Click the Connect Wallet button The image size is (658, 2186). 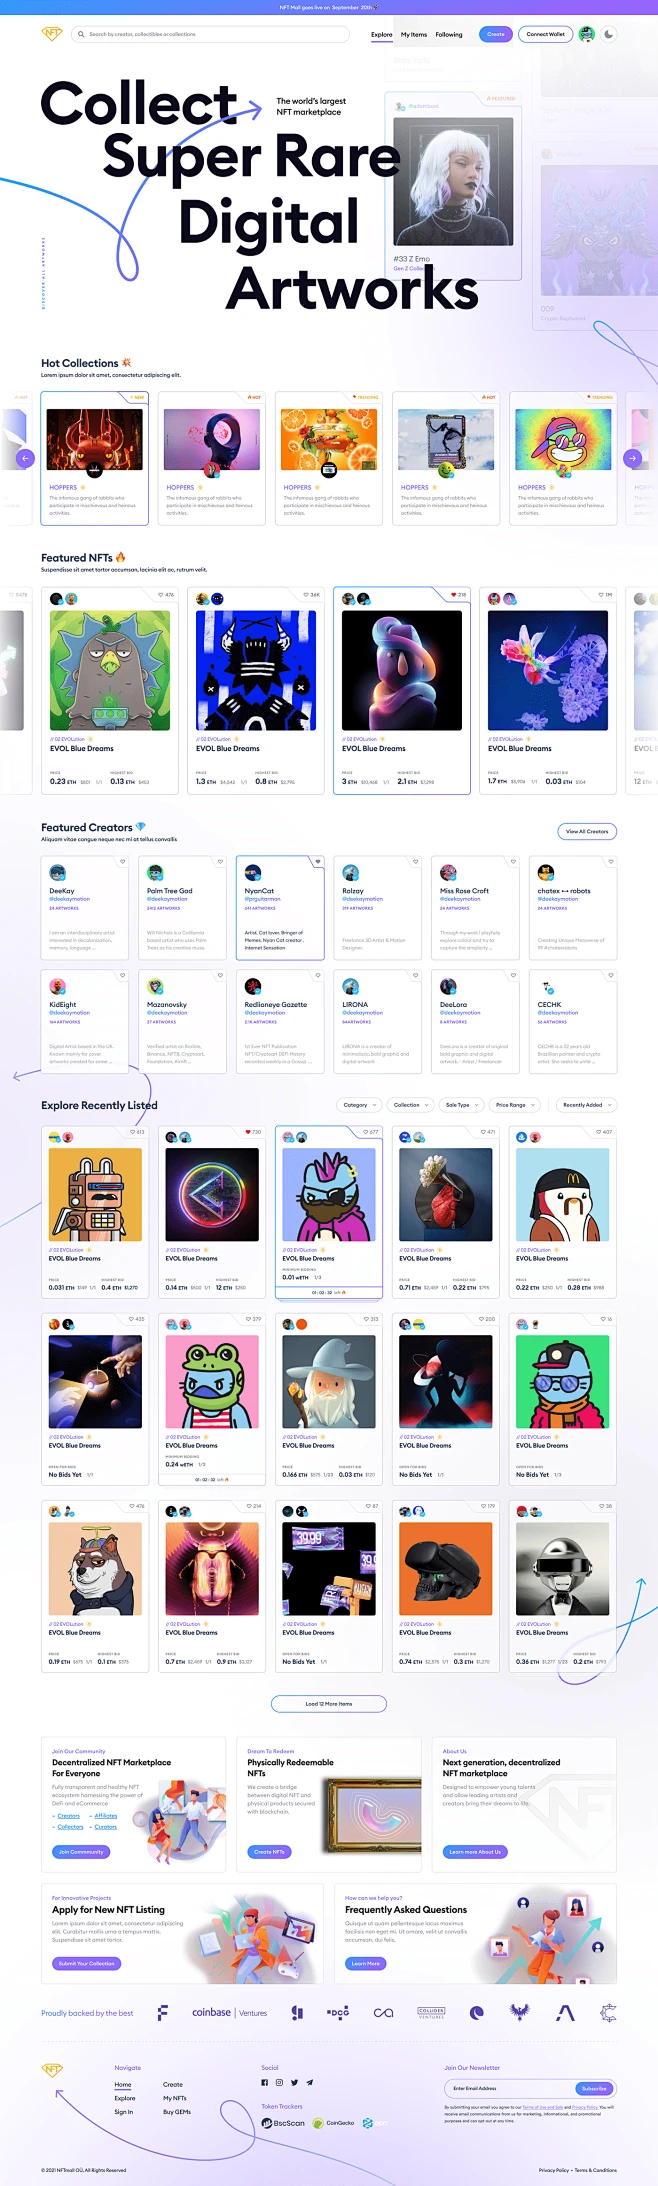coord(545,34)
